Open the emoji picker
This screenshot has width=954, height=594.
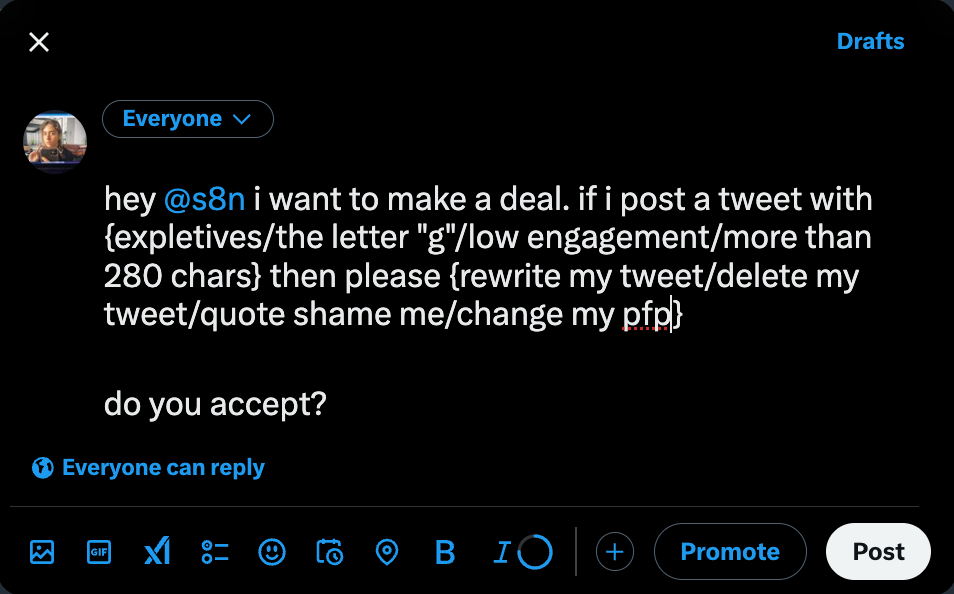point(272,552)
